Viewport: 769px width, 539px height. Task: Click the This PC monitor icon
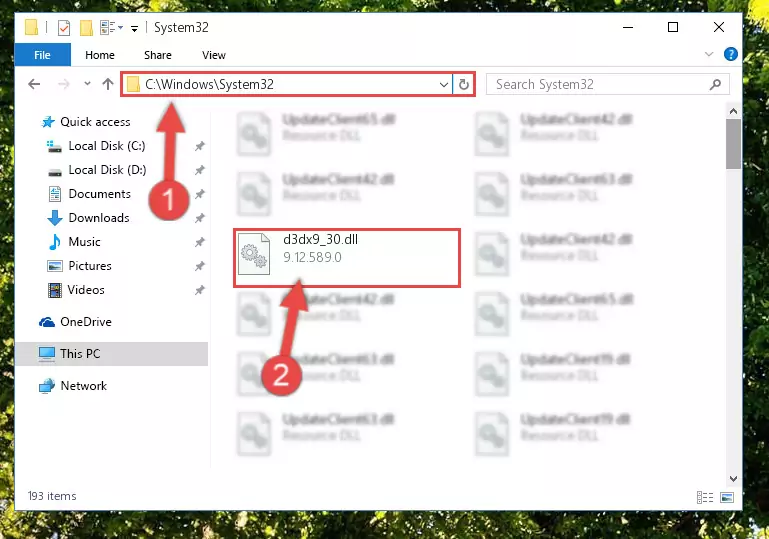47,354
